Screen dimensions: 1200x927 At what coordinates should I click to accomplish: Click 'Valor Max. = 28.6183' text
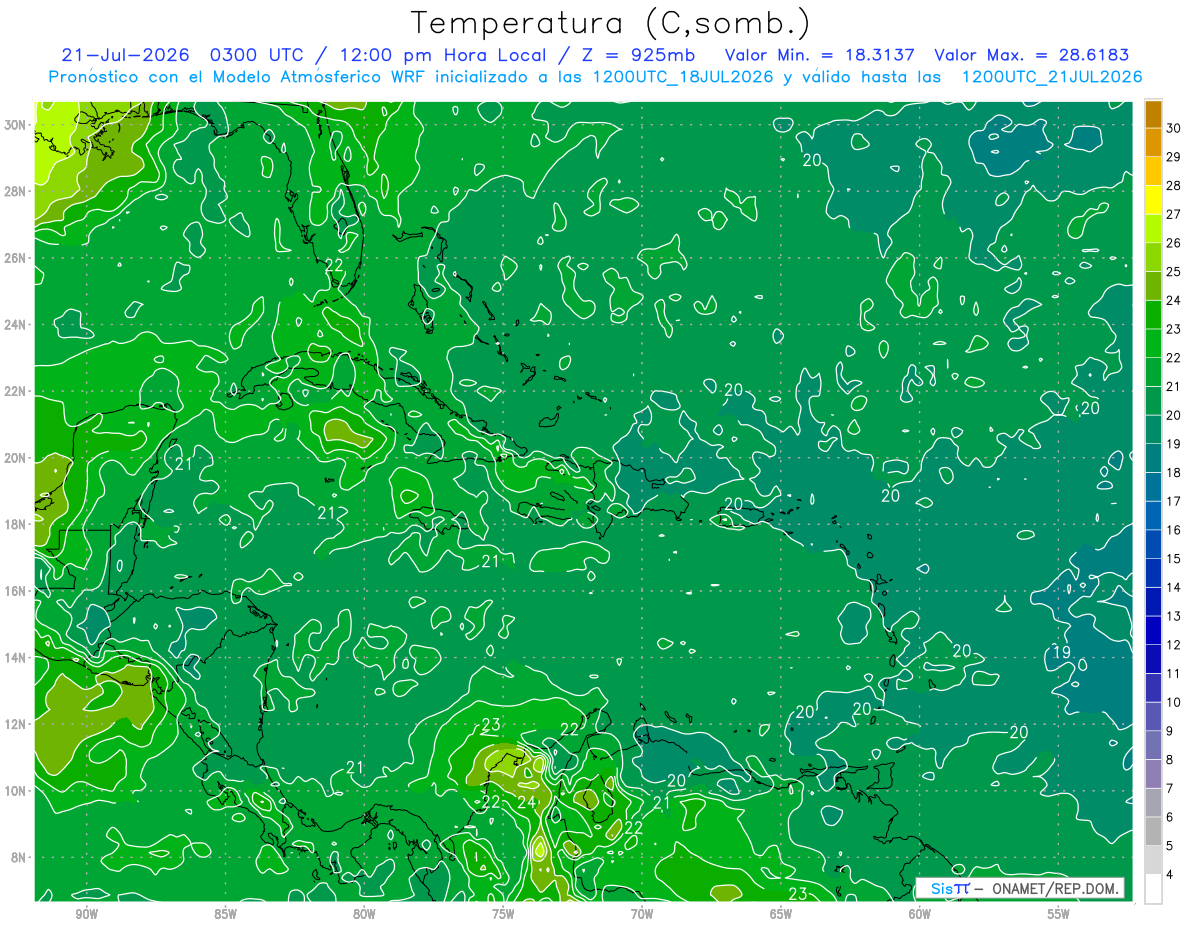[x=1031, y=54]
